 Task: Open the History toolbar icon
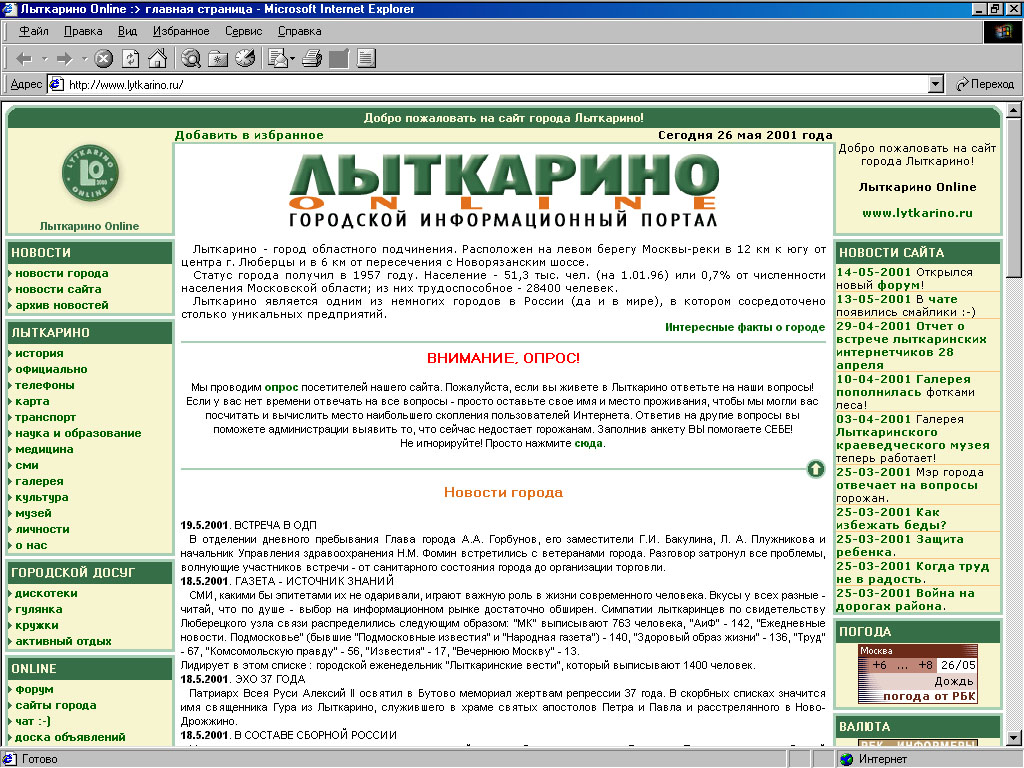click(x=244, y=59)
